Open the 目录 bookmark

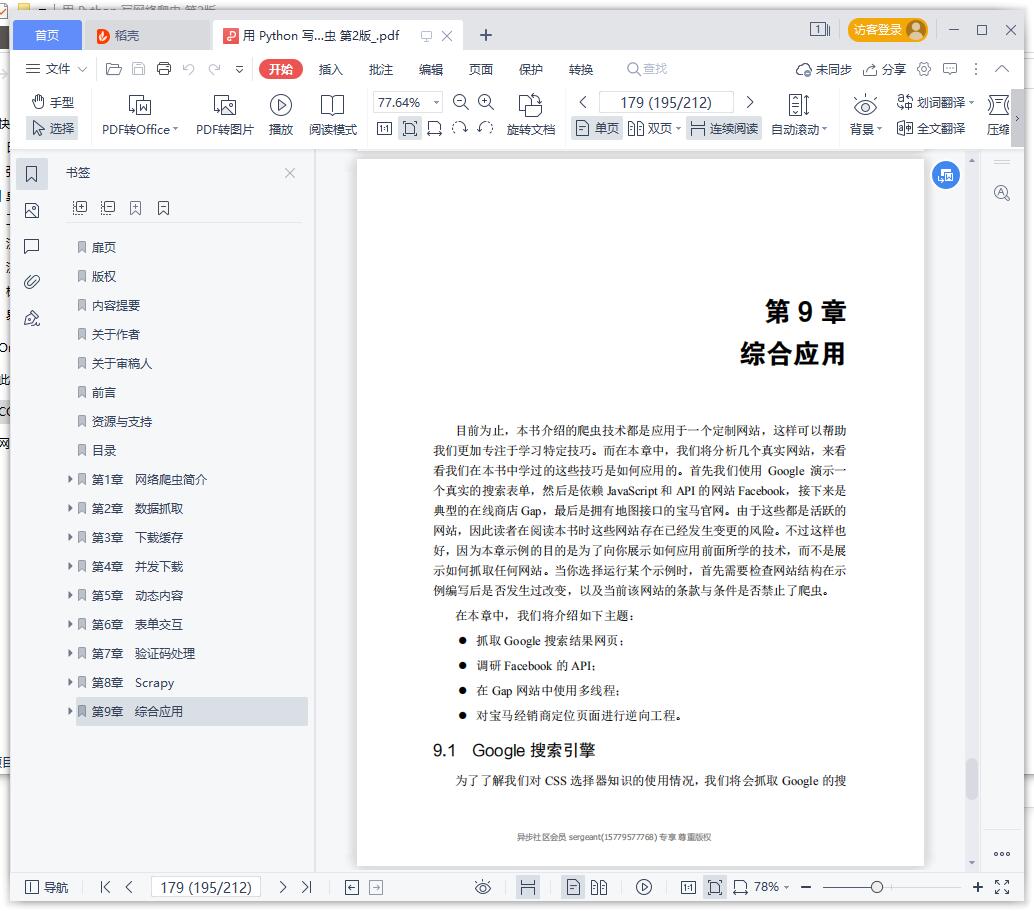point(104,451)
